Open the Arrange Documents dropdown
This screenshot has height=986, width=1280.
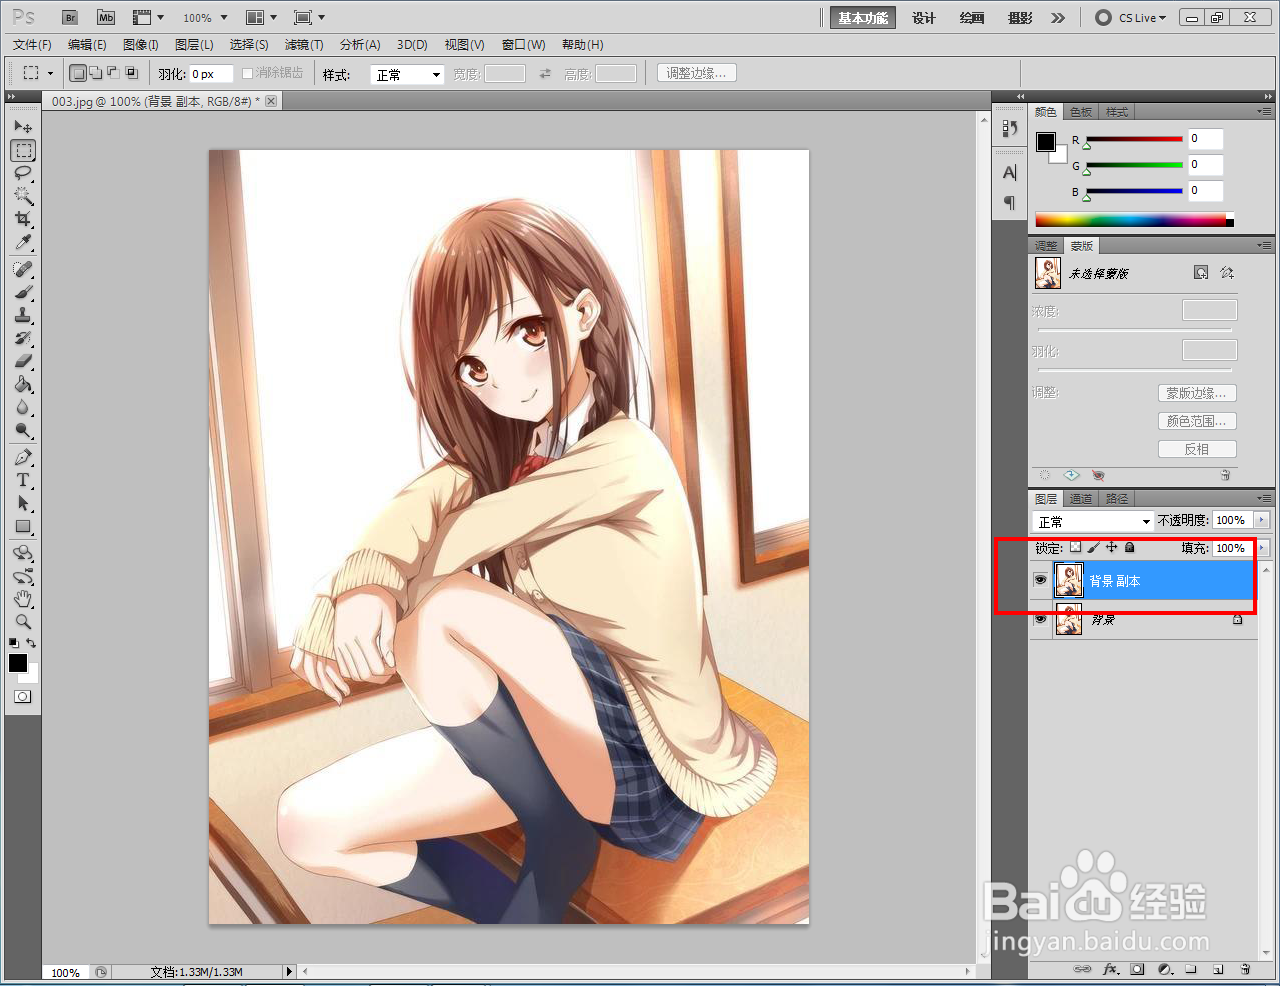[261, 18]
